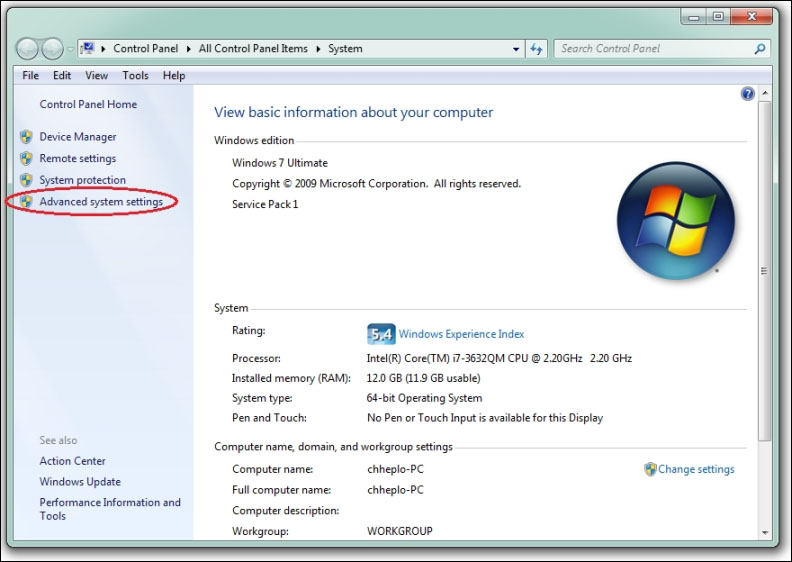Click the Full computer name value chheplo-PC

pyautogui.click(x=395, y=490)
